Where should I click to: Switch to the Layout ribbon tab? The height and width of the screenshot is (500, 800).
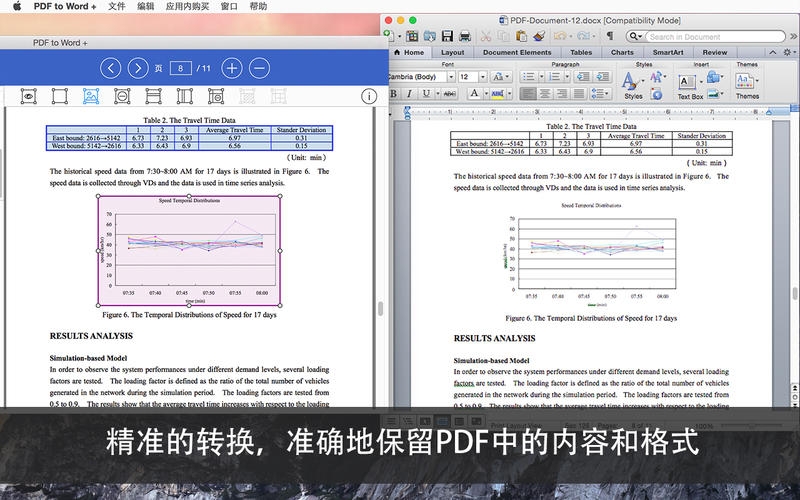coord(453,52)
